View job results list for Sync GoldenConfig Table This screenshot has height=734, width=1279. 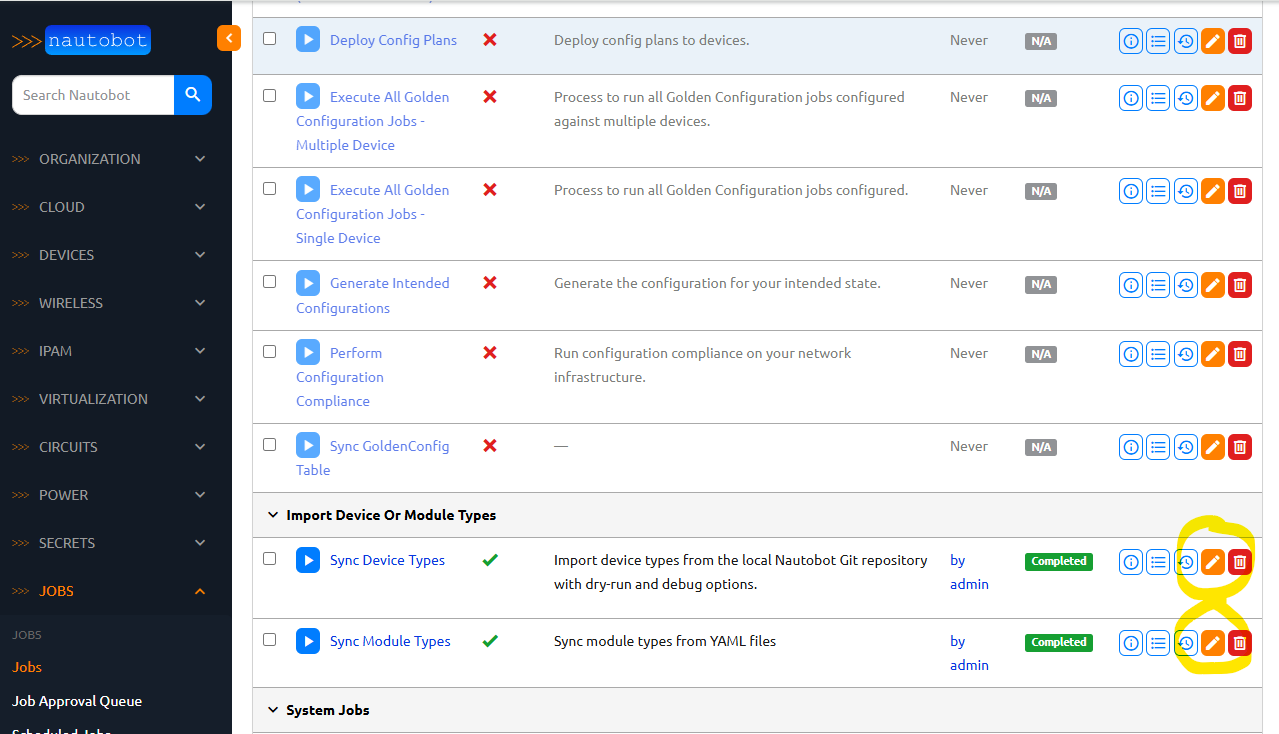(1158, 447)
